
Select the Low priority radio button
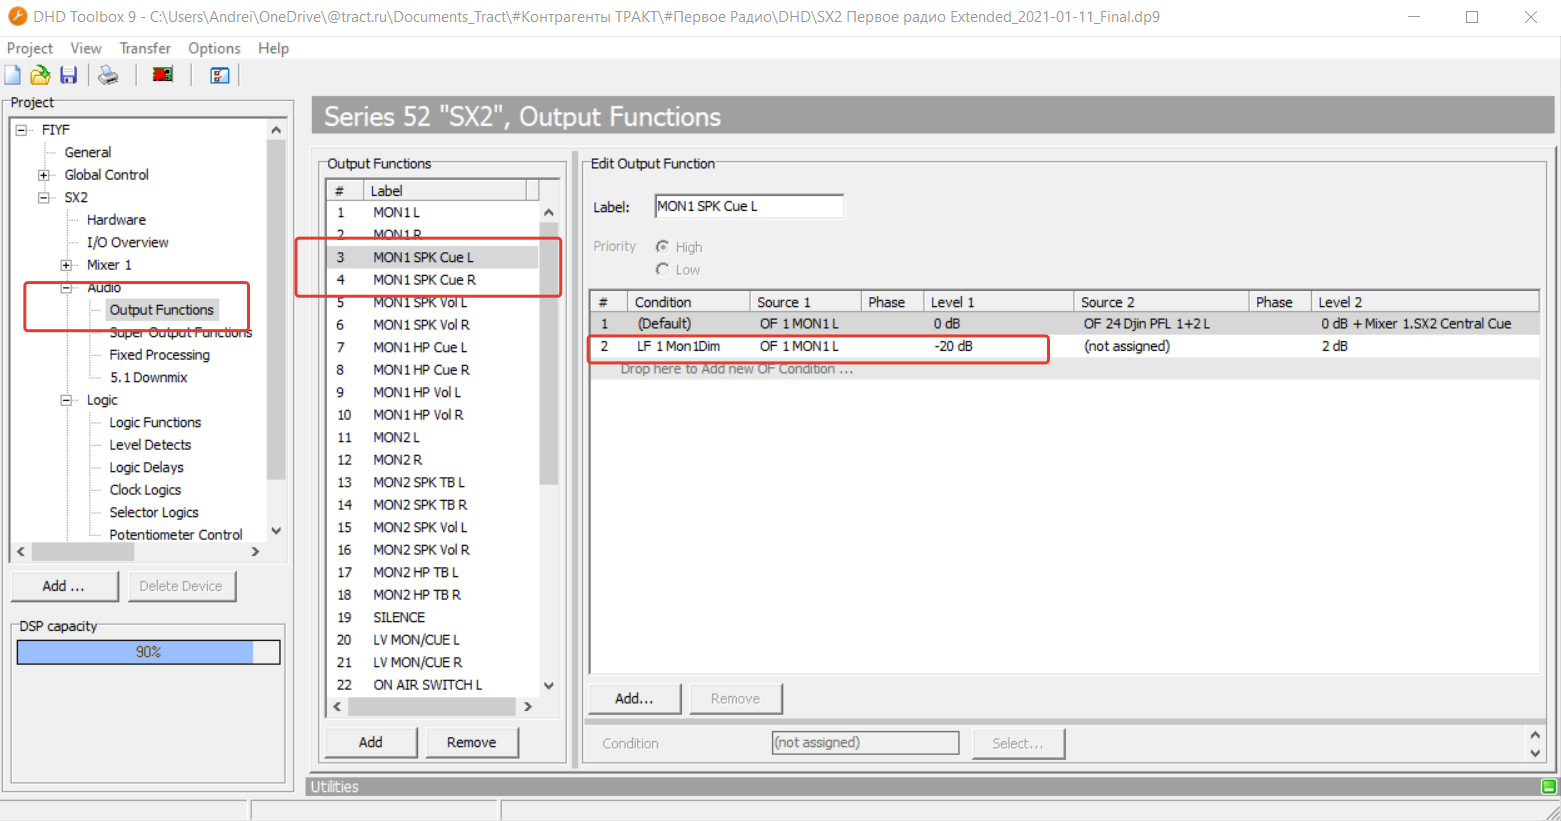point(662,269)
